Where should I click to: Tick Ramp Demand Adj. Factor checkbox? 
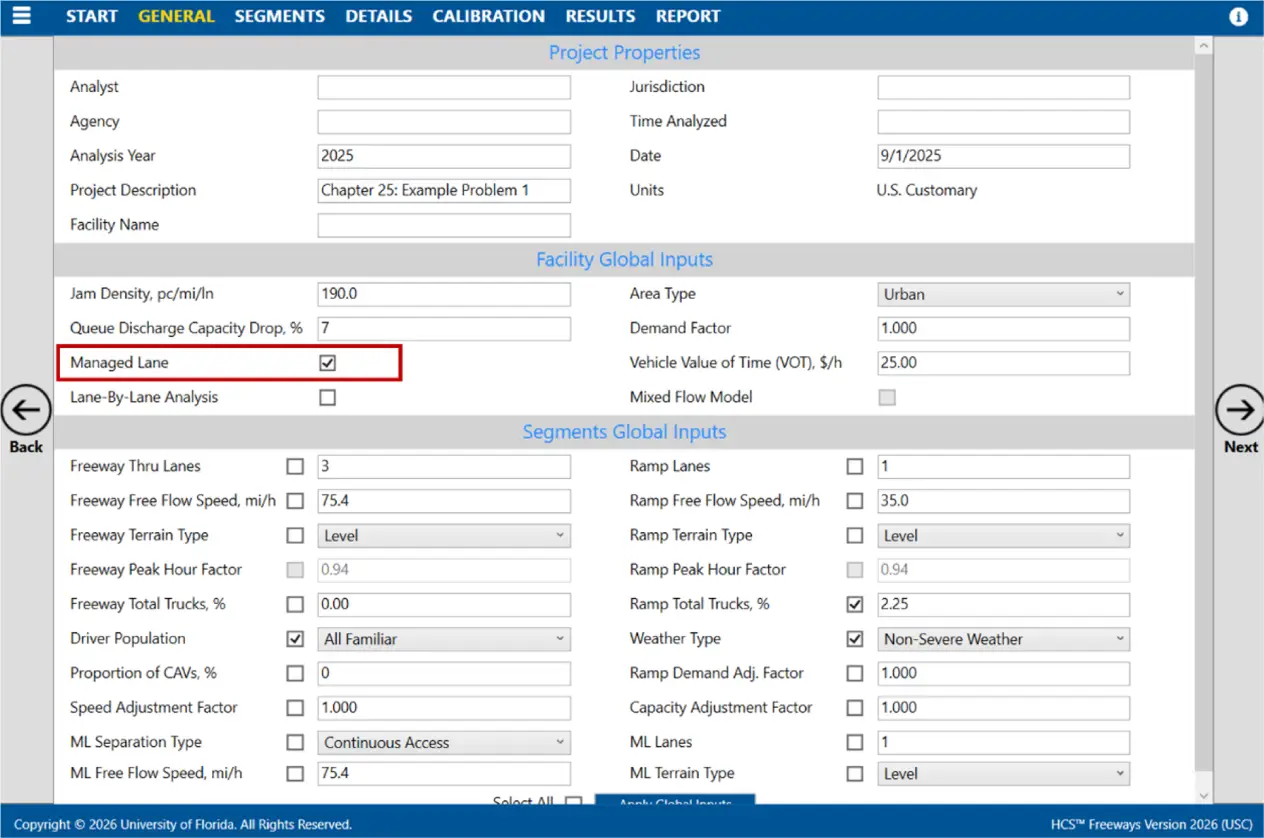tap(855, 673)
